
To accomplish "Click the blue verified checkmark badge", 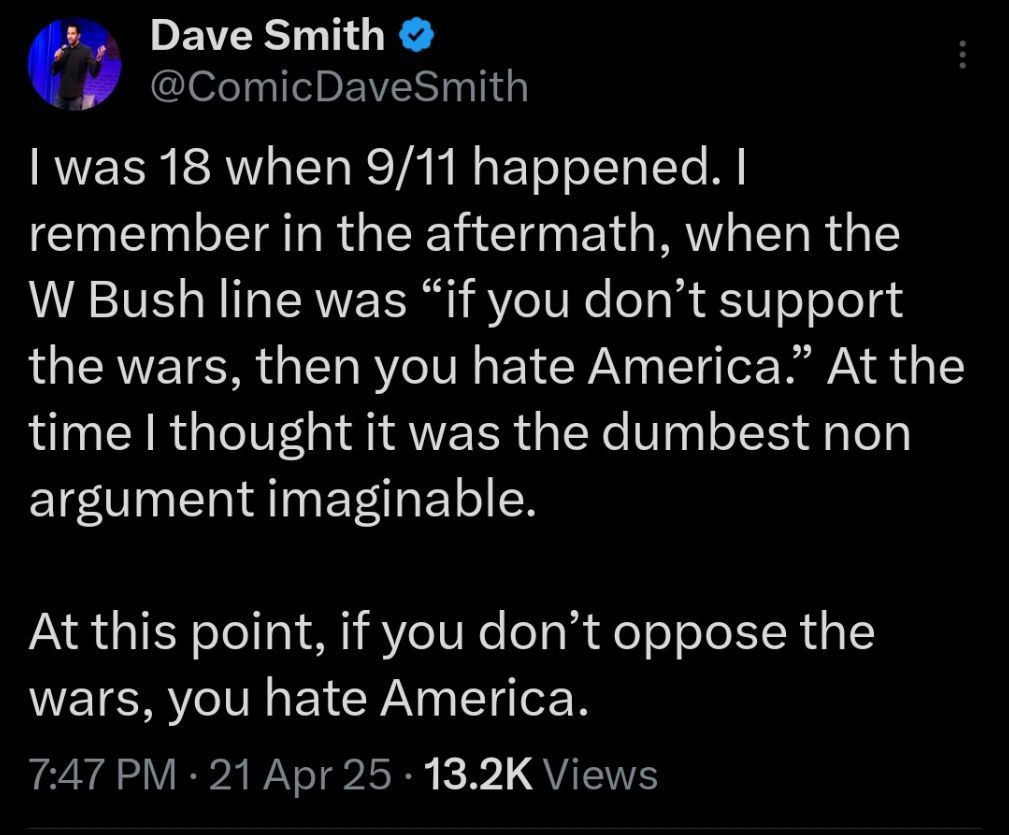I will point(416,36).
